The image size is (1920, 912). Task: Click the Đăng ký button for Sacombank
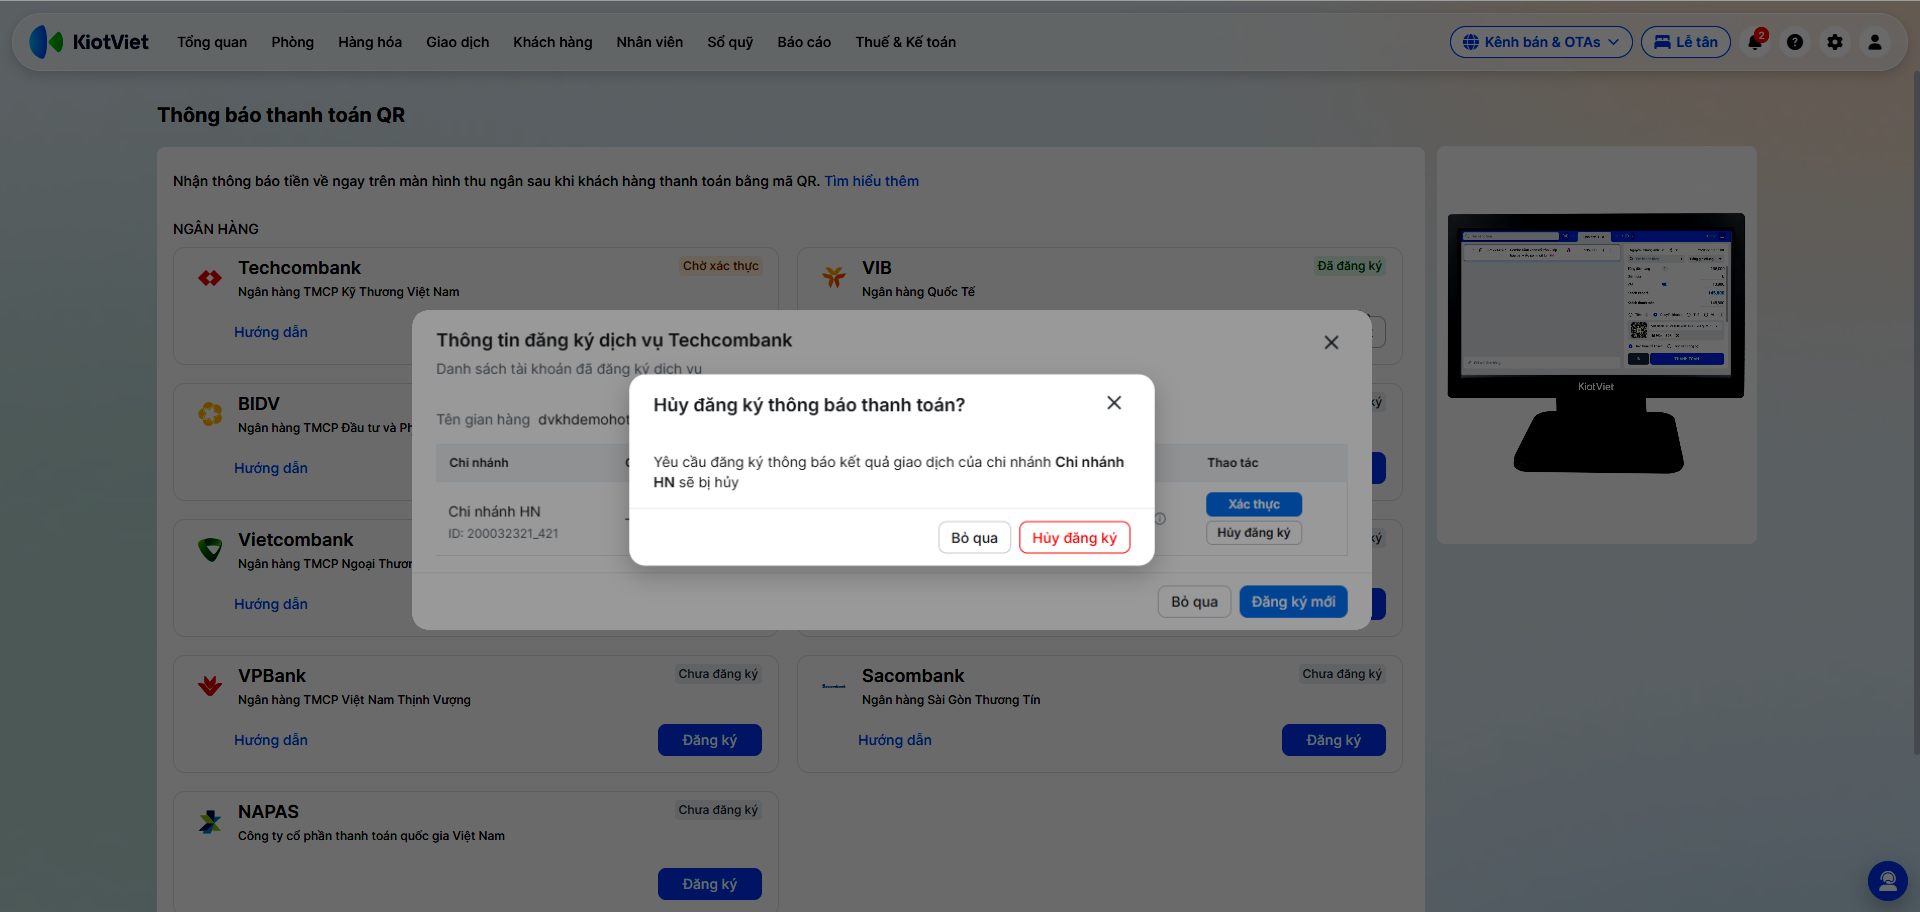pos(1334,740)
